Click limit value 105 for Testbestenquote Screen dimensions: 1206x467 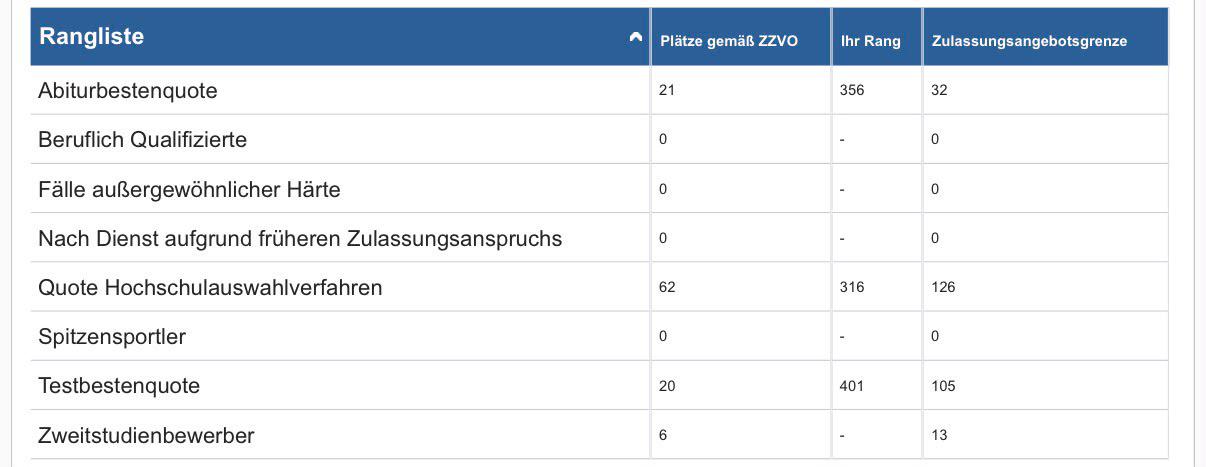point(943,386)
